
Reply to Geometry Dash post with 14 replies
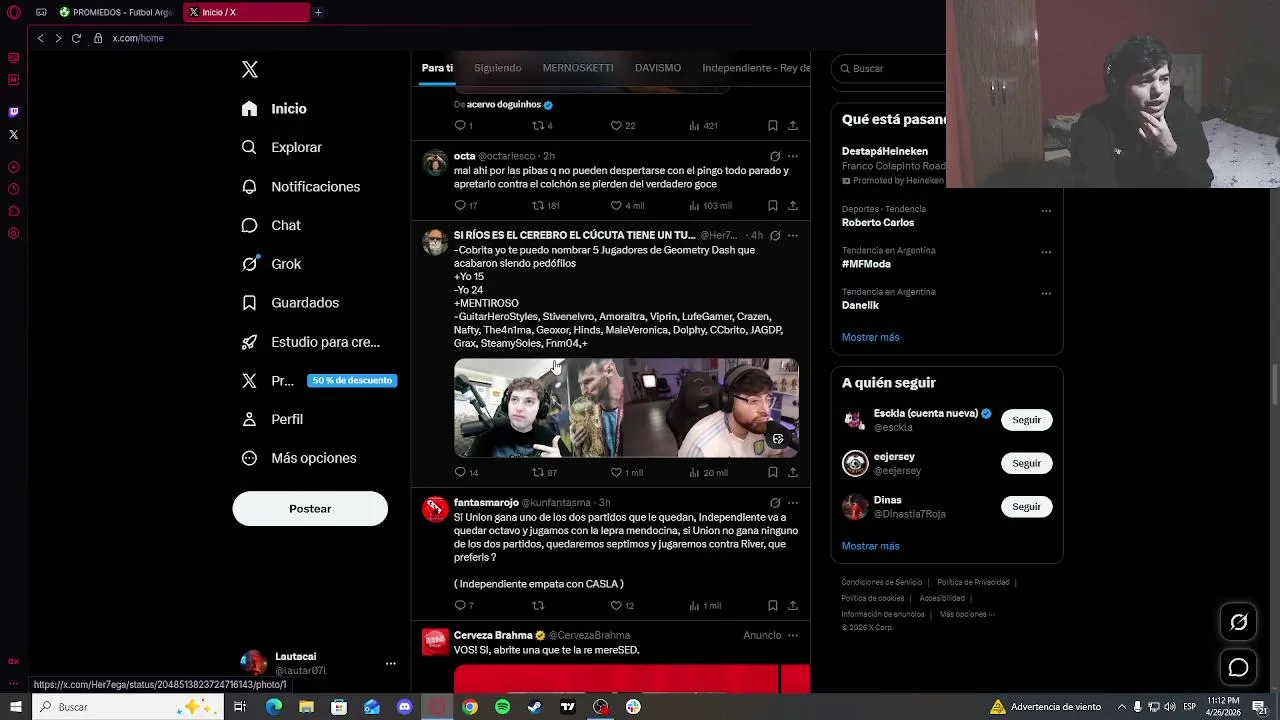[x=466, y=472]
